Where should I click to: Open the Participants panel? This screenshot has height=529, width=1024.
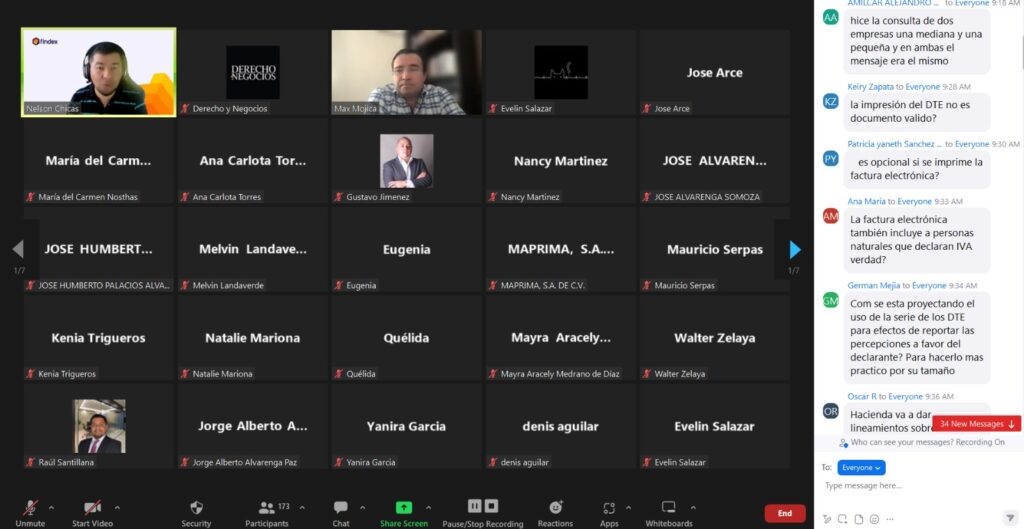266,508
